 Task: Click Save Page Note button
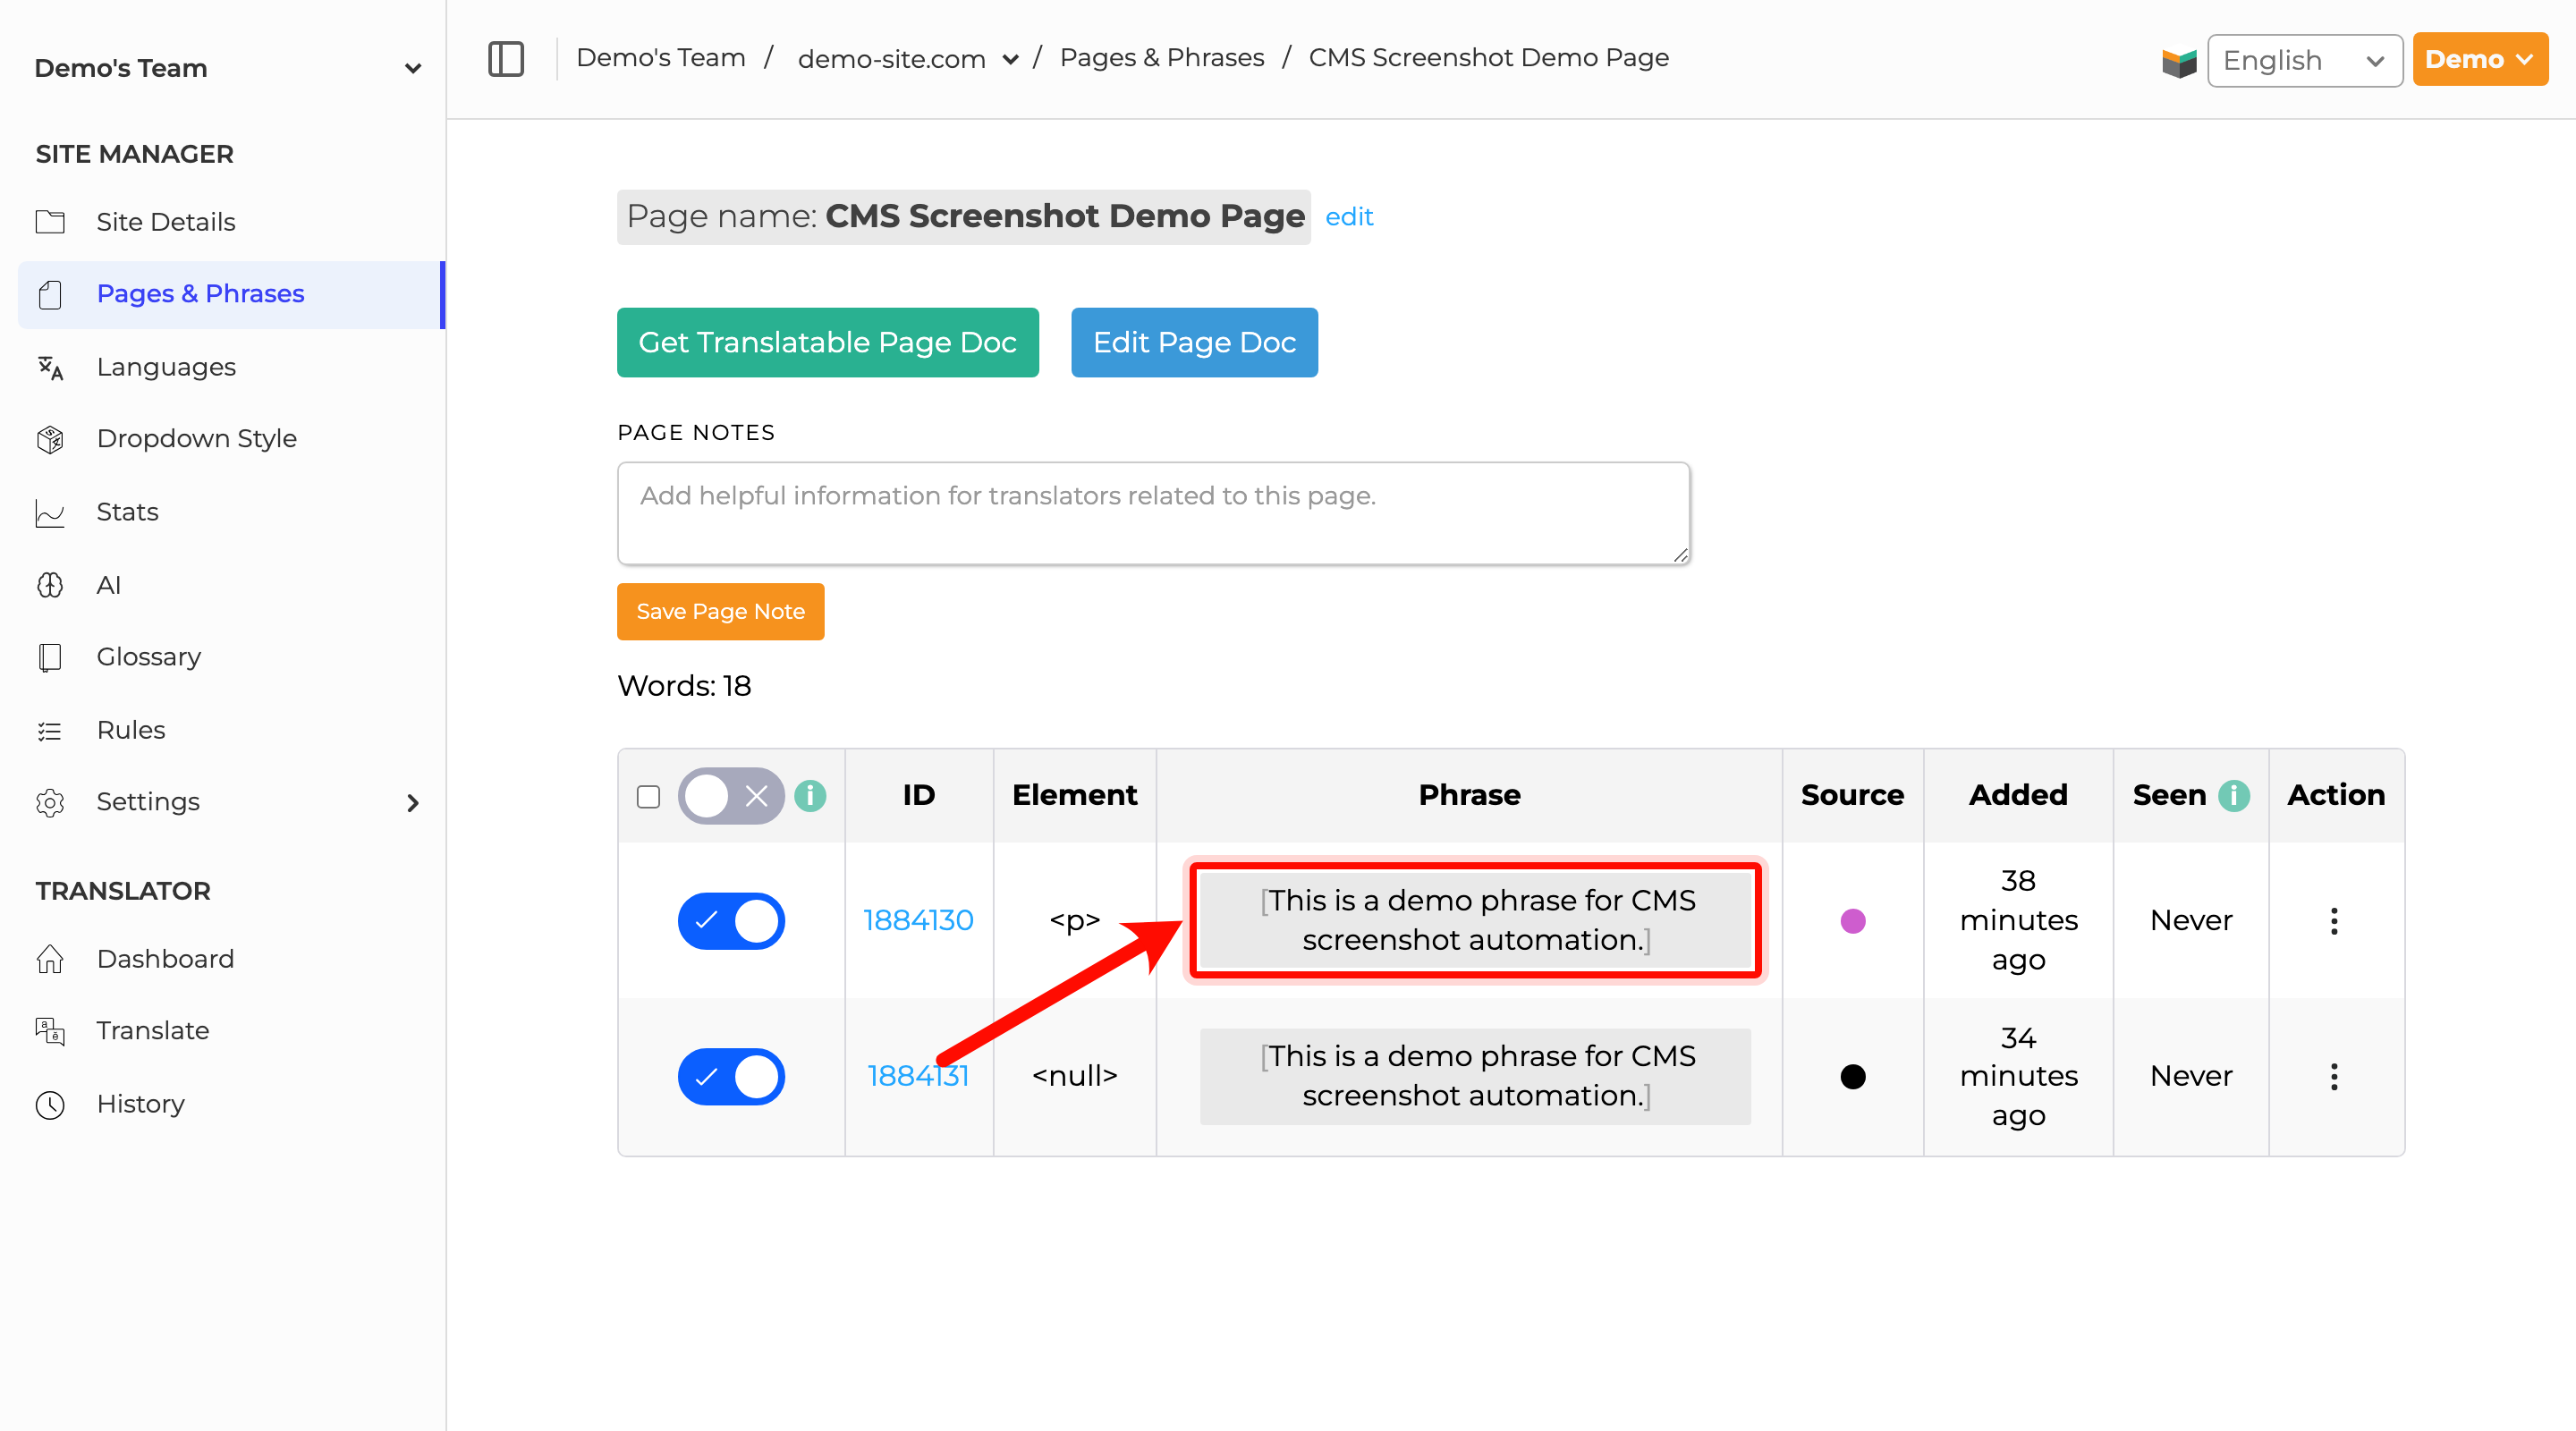(x=720, y=612)
